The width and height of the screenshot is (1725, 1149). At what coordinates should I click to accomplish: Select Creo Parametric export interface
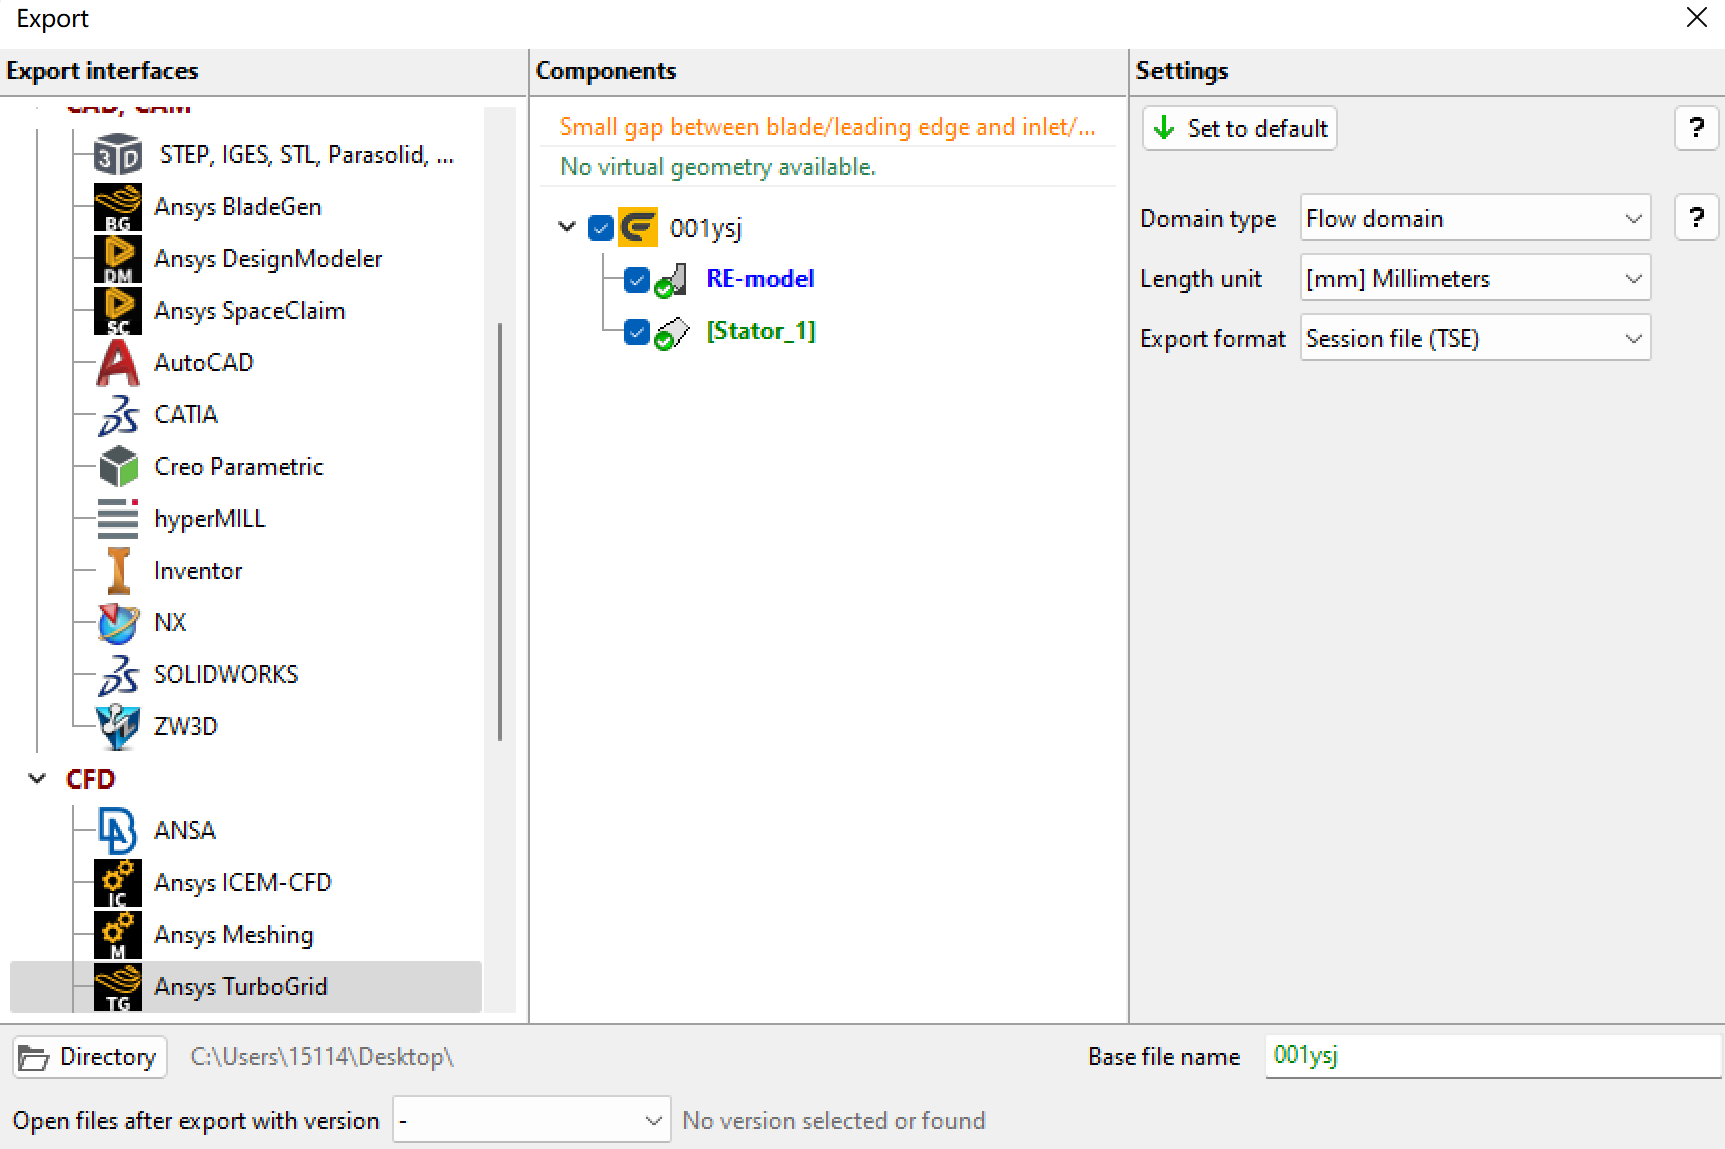point(239,467)
